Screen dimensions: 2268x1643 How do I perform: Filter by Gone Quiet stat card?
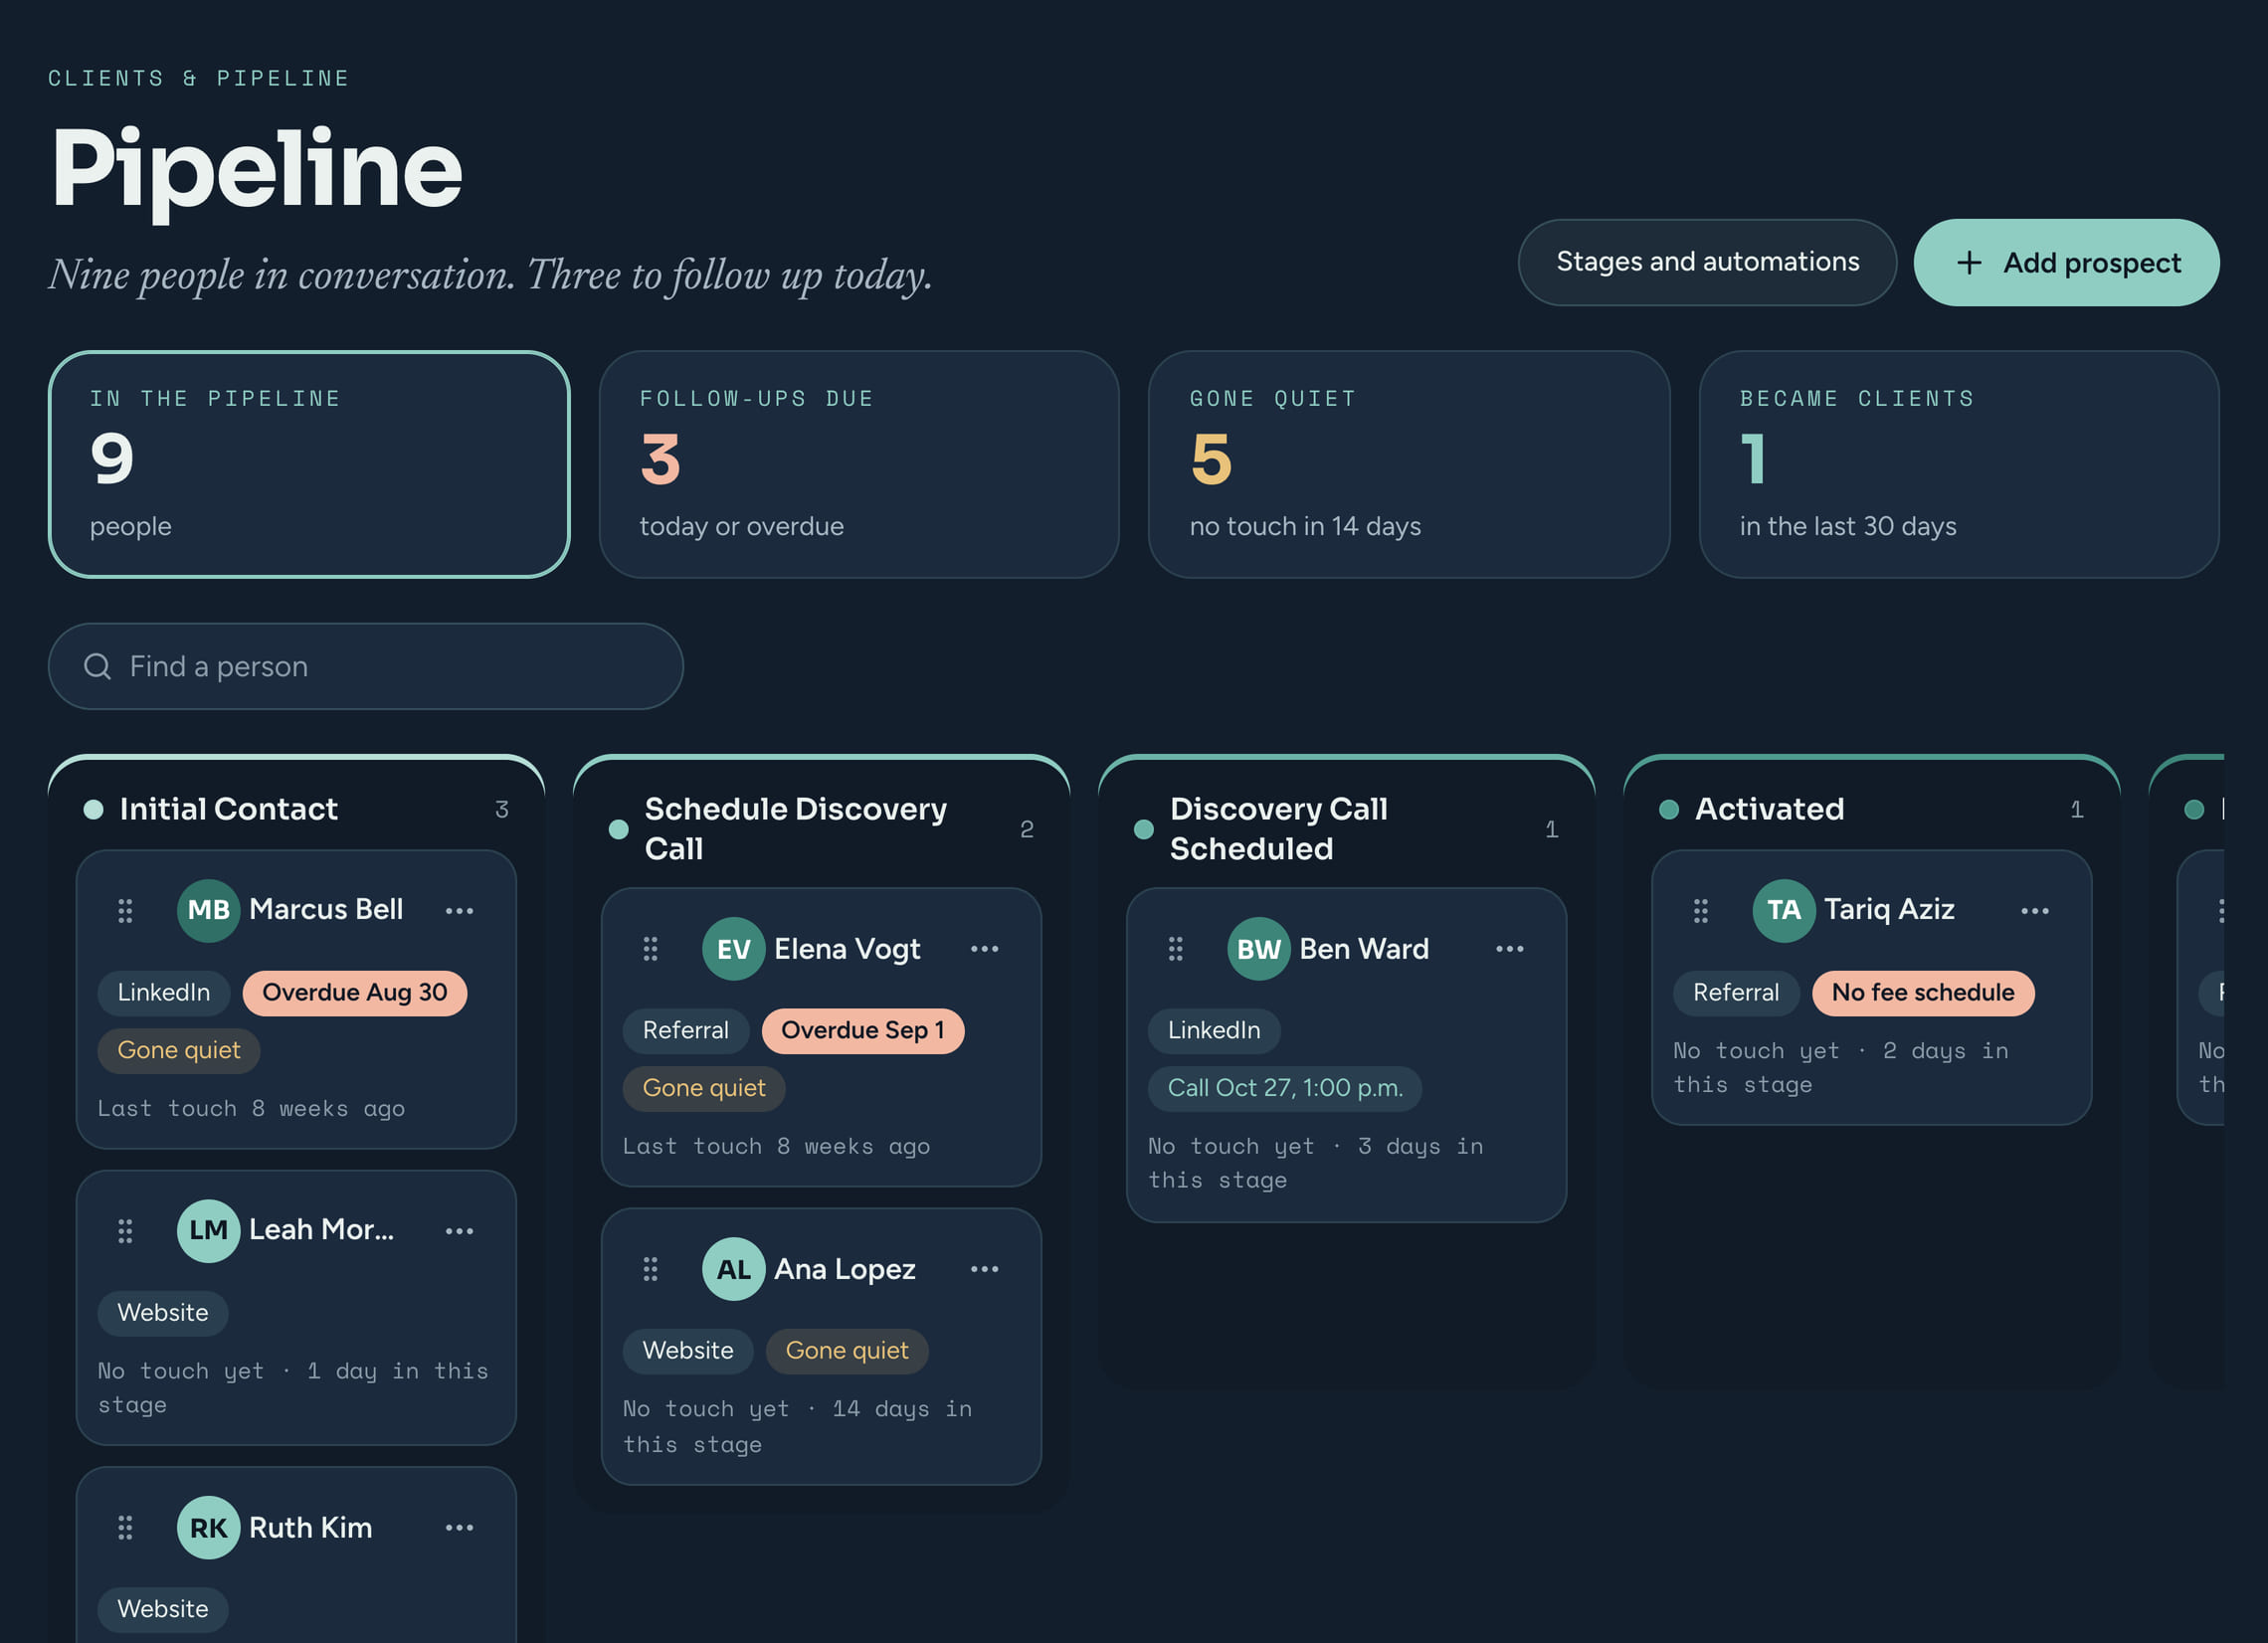[1409, 464]
